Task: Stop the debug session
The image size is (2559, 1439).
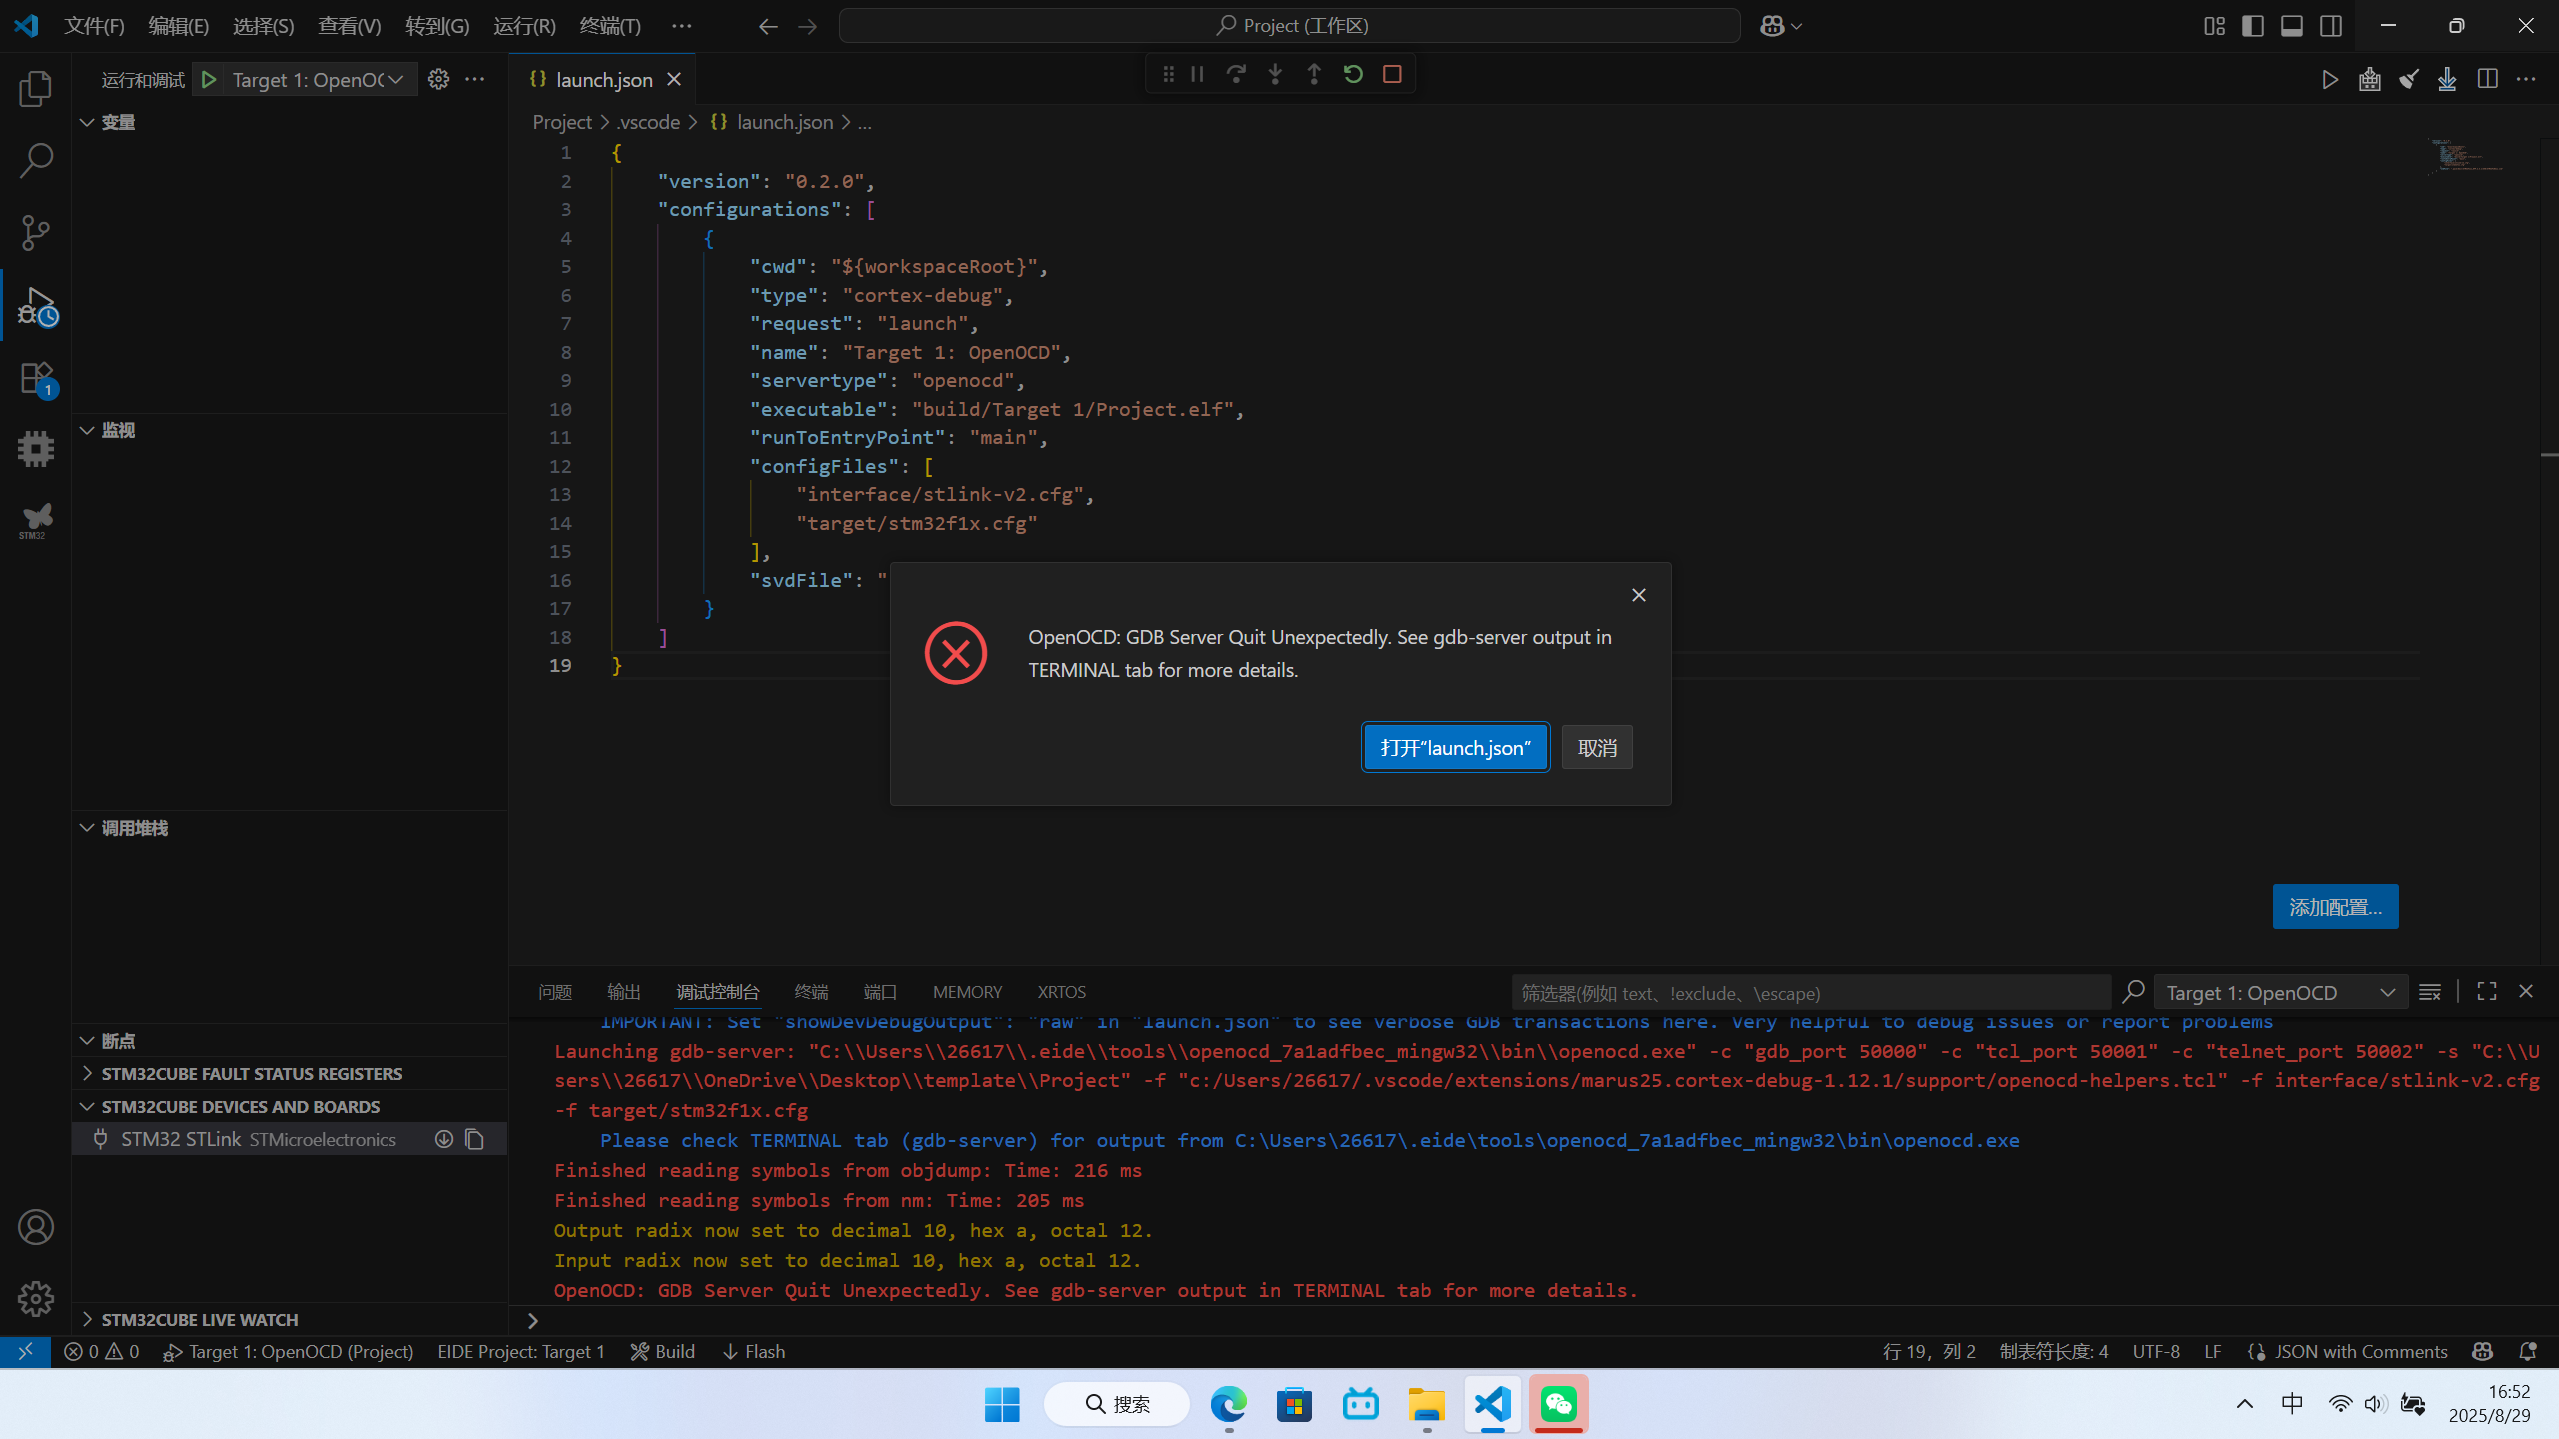Action: [1392, 74]
